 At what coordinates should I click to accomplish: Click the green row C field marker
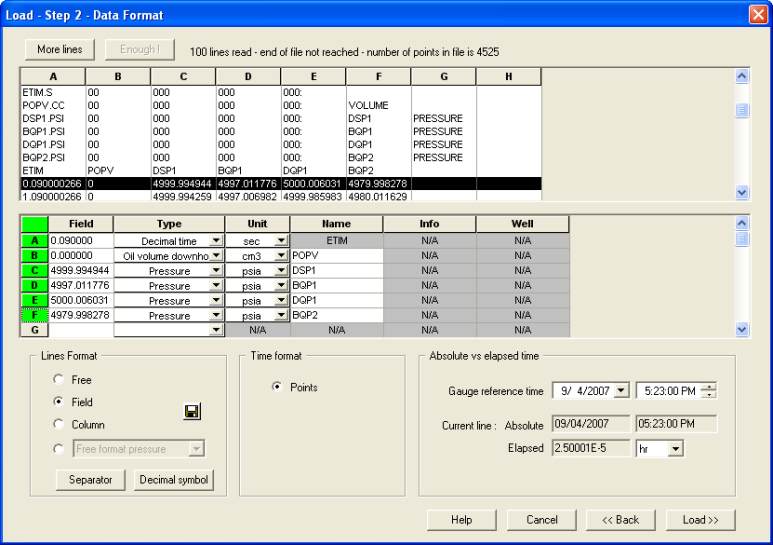pos(34,271)
